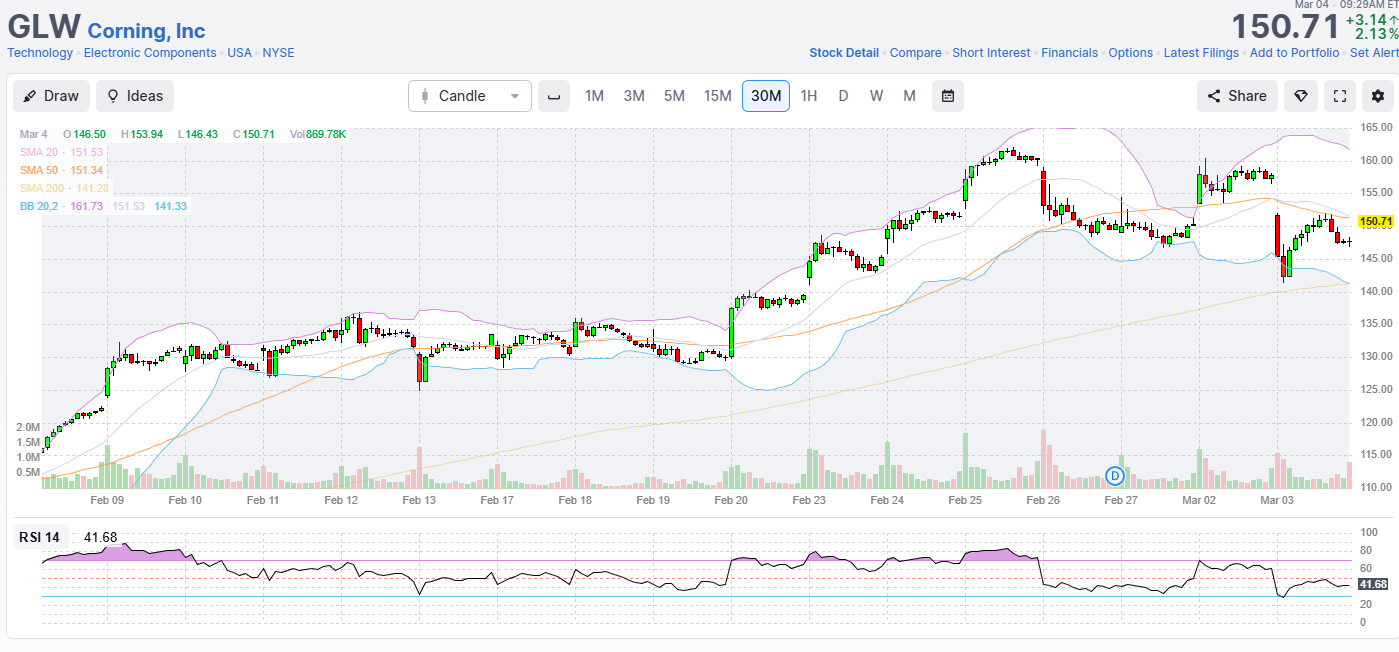
Task: Open the Ideas lightbulb button
Action: click(x=135, y=96)
